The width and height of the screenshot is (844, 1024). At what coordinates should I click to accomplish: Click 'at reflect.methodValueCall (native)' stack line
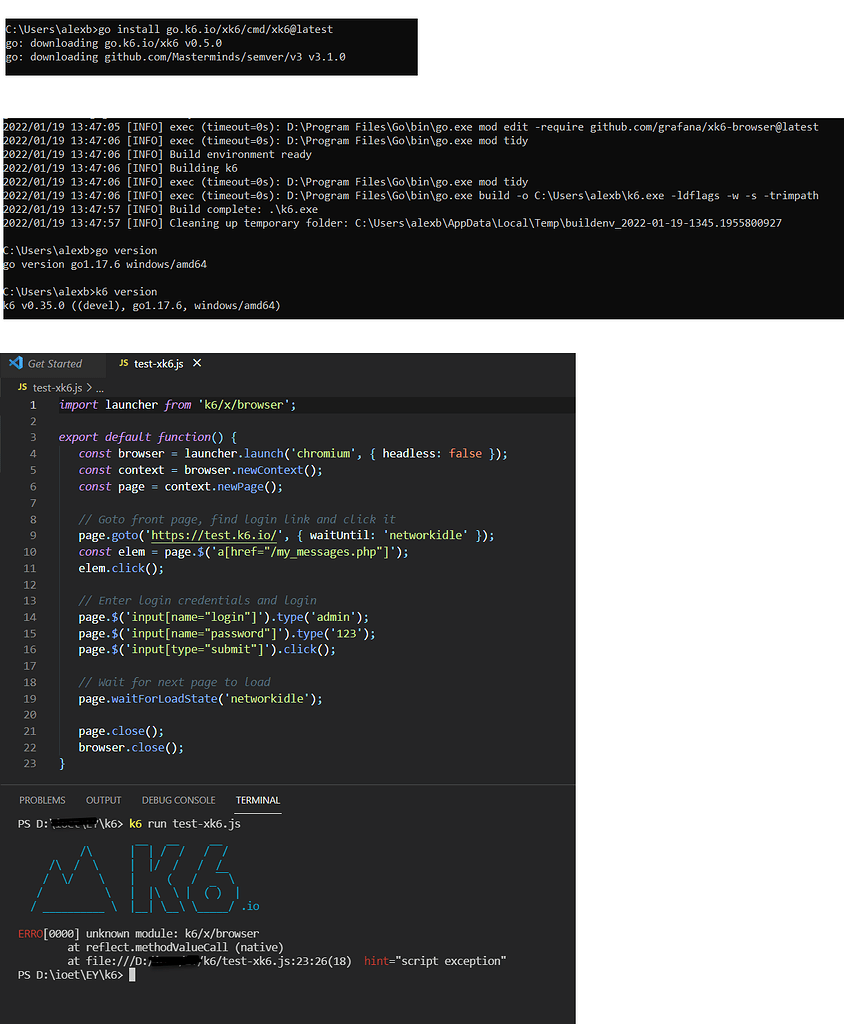click(x=175, y=948)
